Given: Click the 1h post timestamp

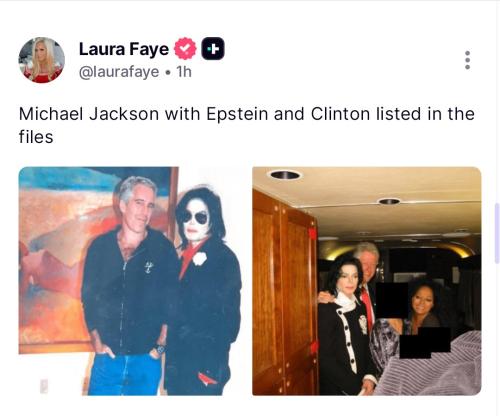Looking at the screenshot, I should point(184,72).
